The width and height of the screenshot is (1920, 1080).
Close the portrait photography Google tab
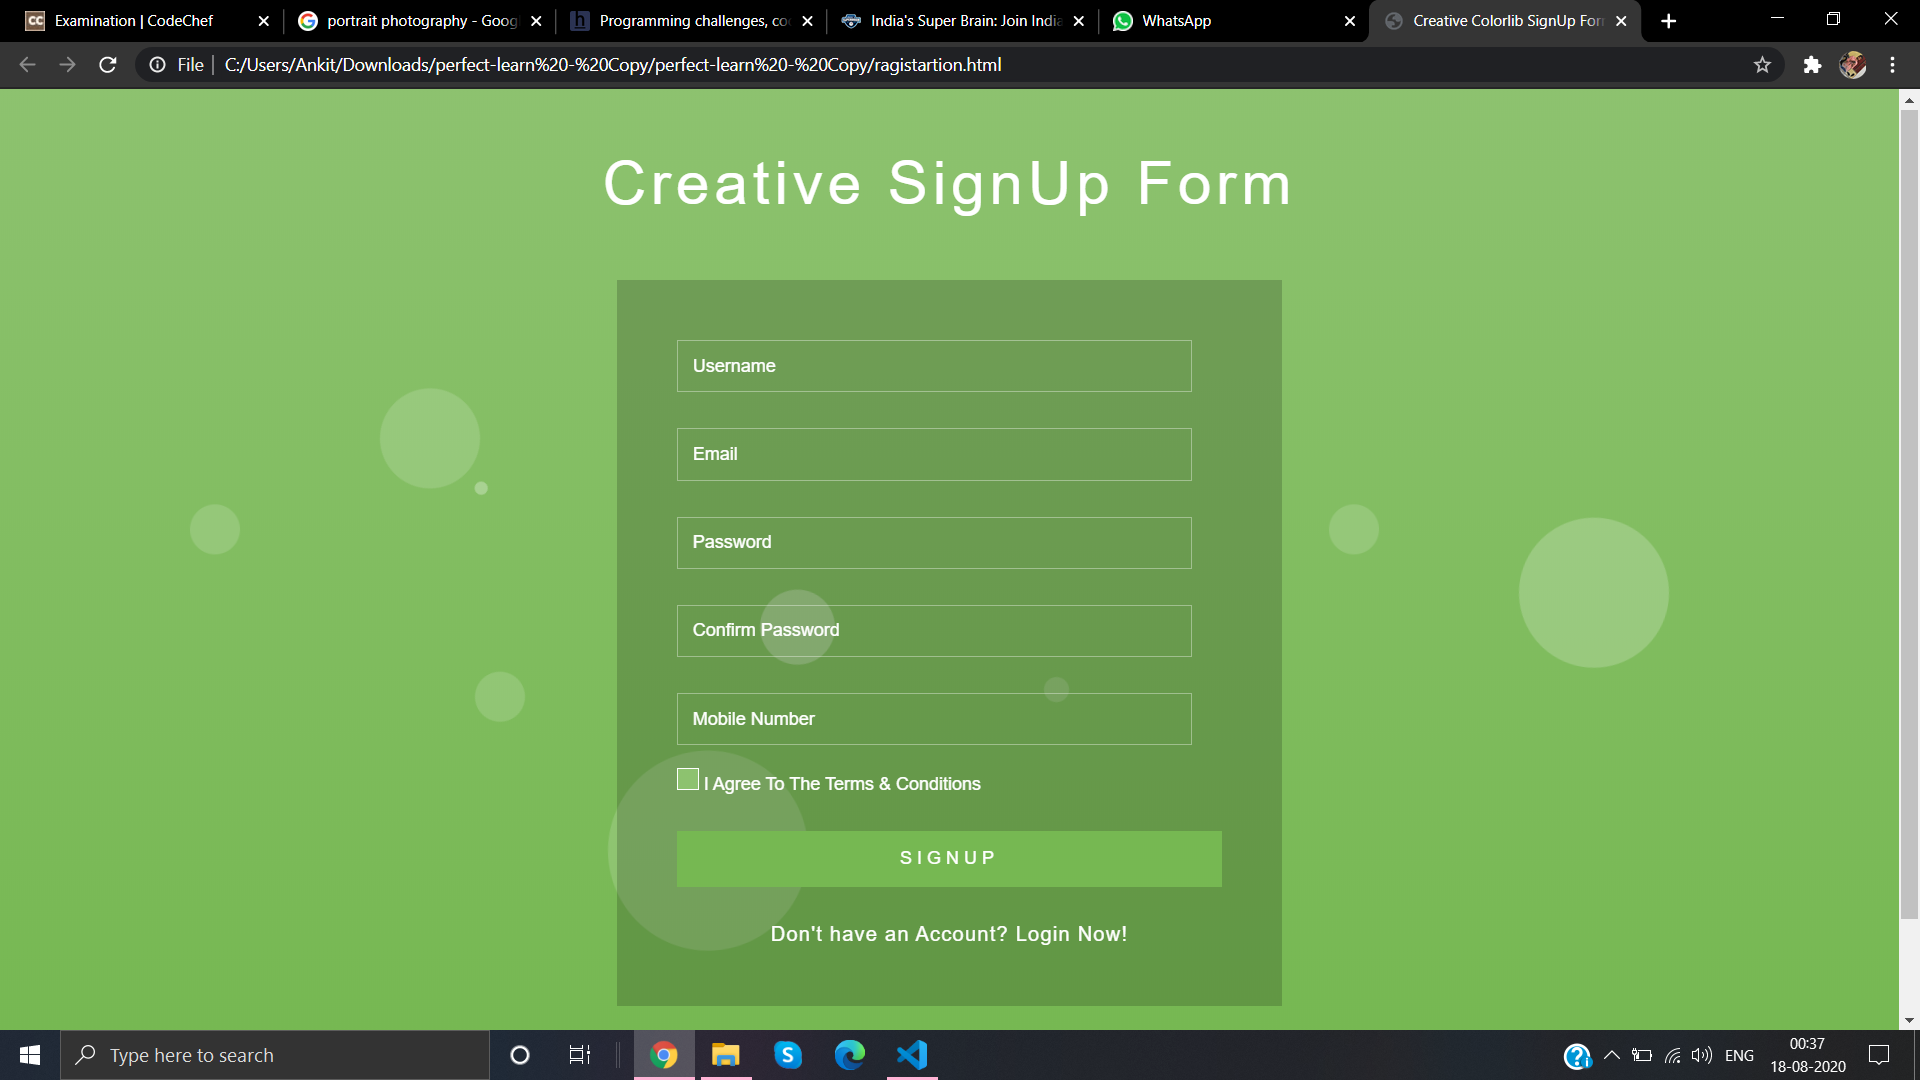pos(536,21)
